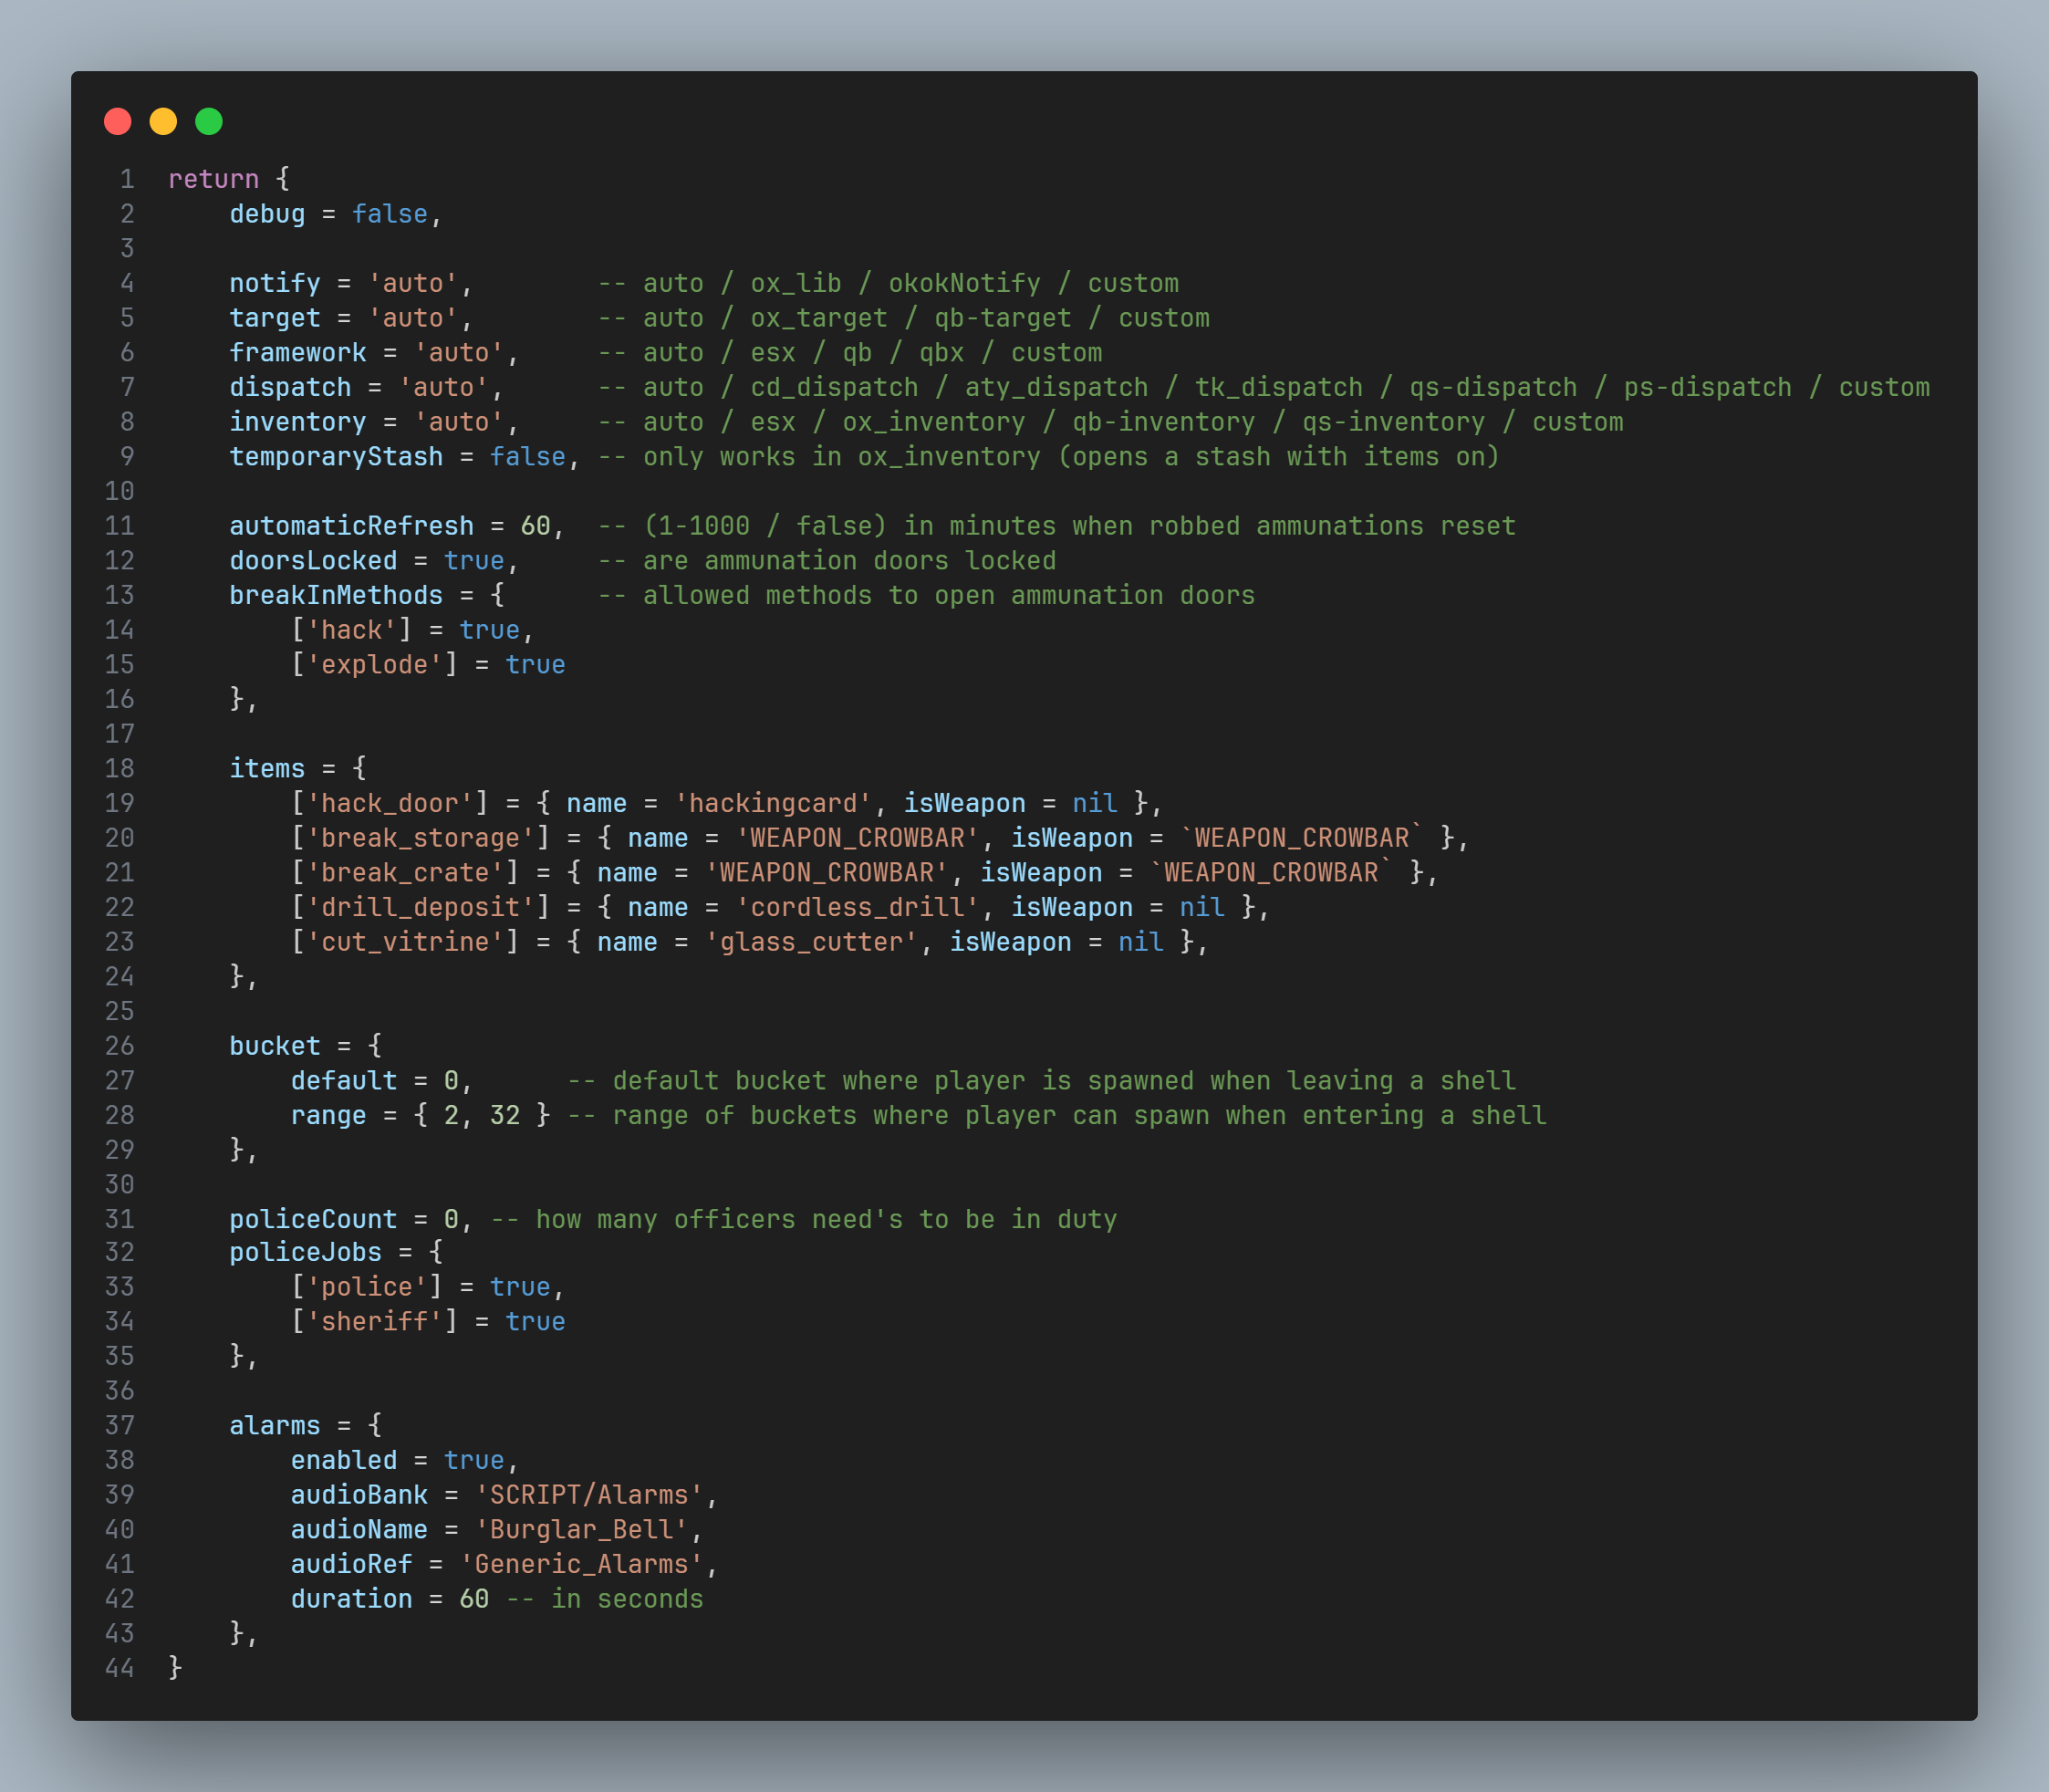Image resolution: width=2049 pixels, height=1792 pixels.
Task: Click the red close window dot
Action: coord(118,121)
